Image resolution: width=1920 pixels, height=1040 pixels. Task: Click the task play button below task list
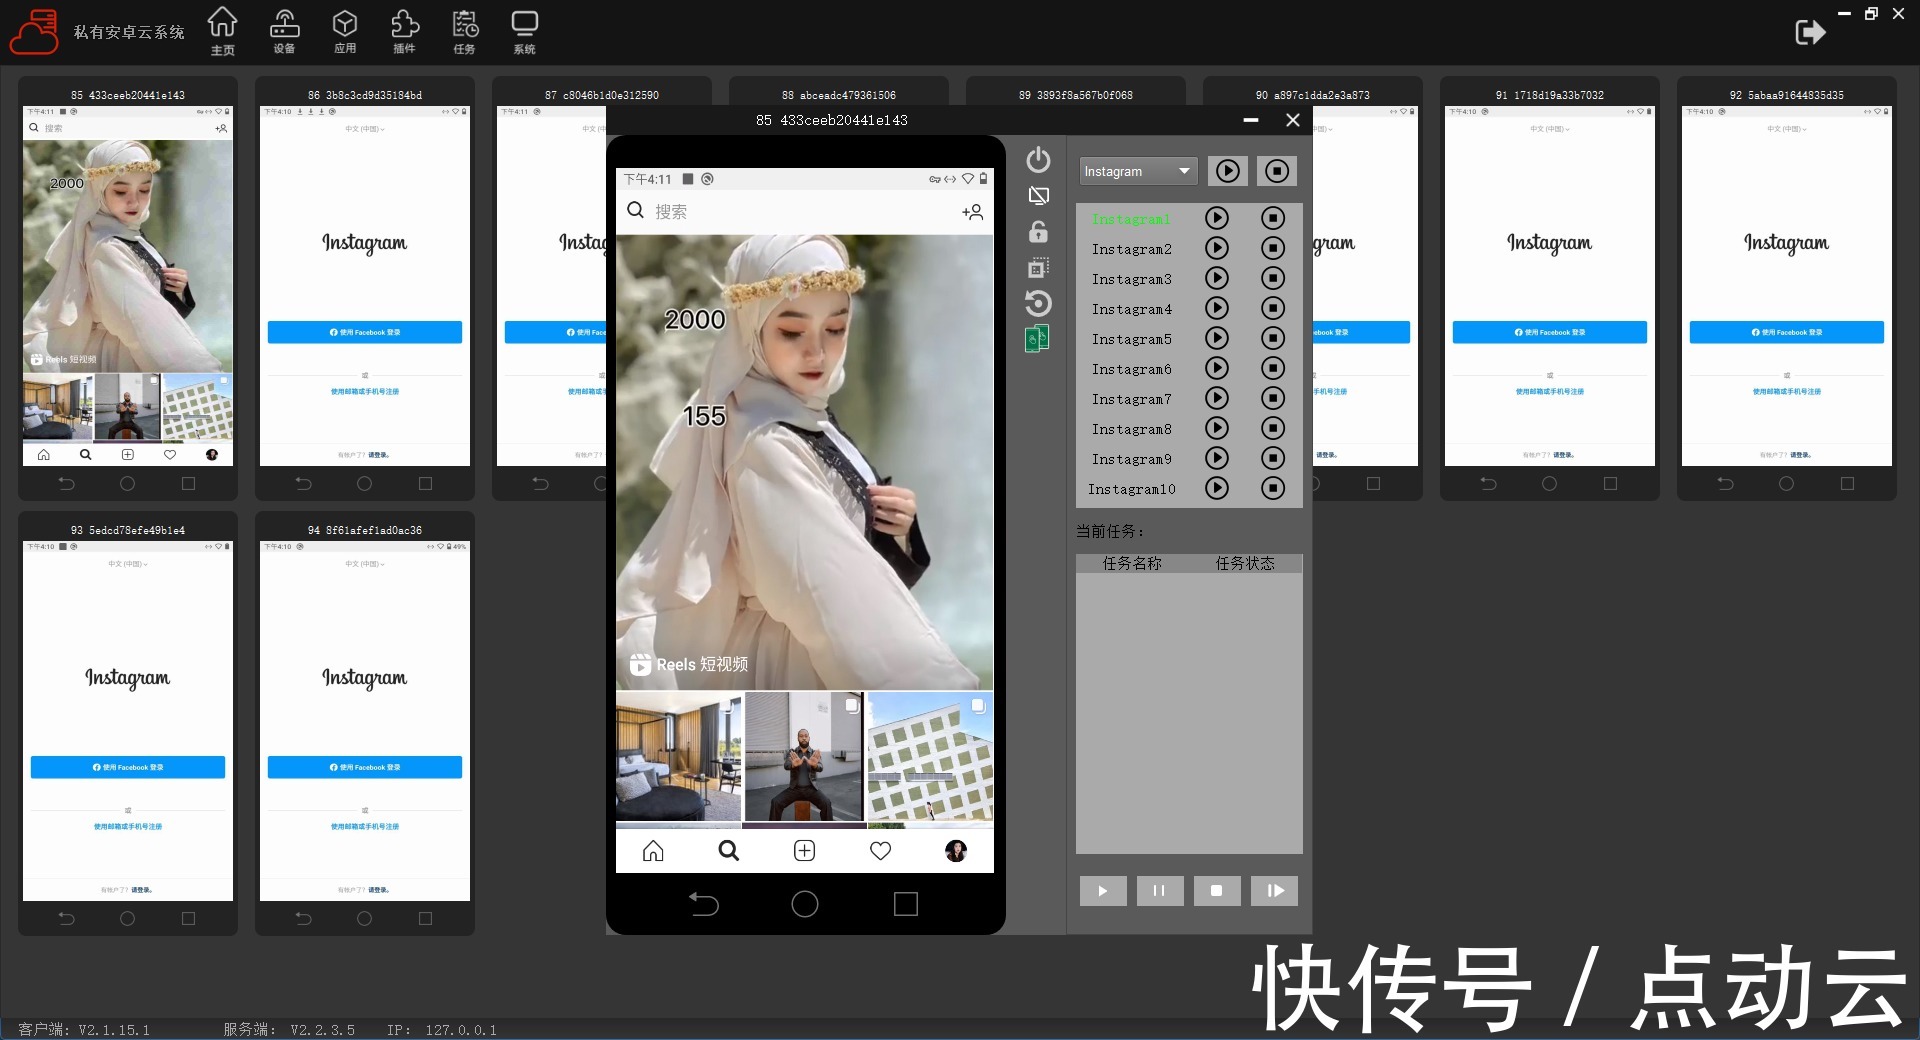coord(1103,891)
